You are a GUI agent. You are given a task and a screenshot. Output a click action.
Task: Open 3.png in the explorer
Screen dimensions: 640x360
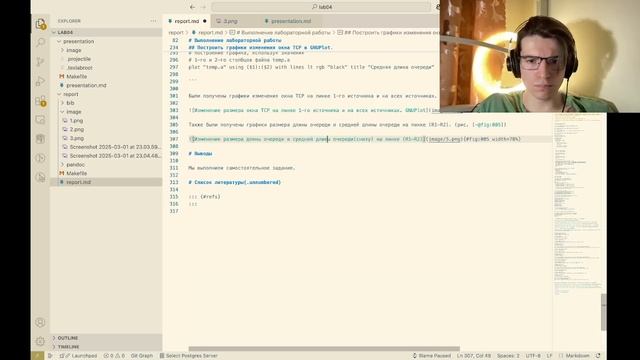click(x=76, y=138)
